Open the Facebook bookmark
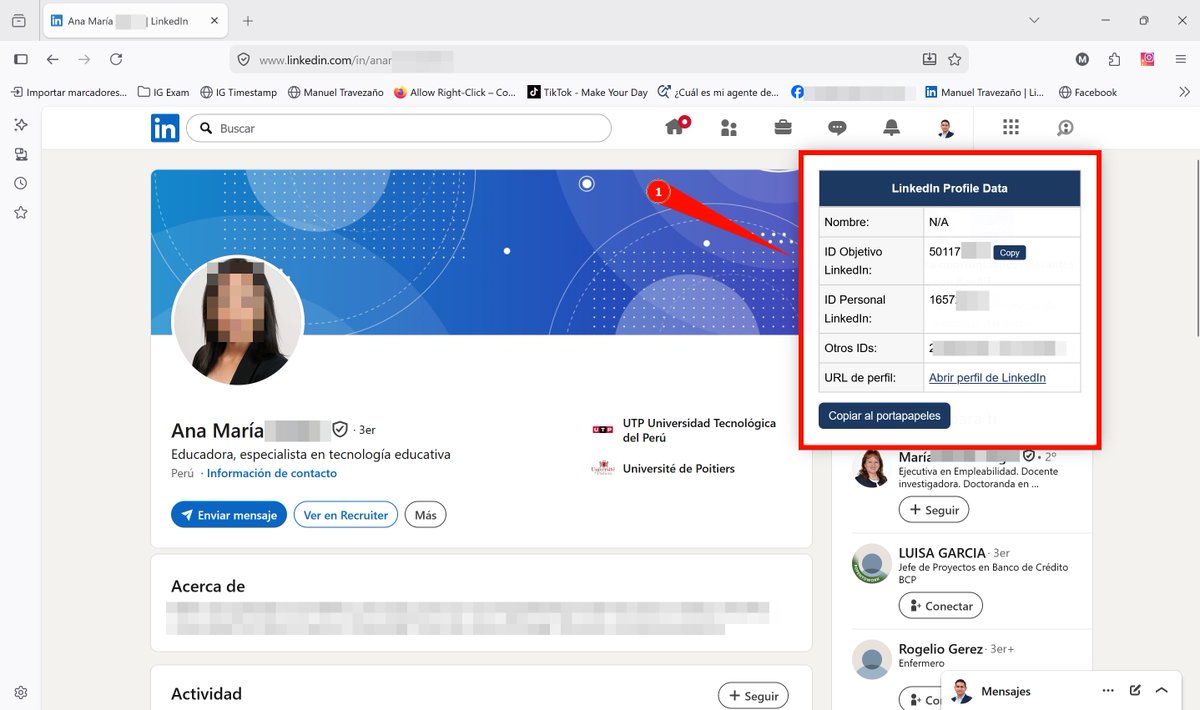 click(x=1087, y=92)
